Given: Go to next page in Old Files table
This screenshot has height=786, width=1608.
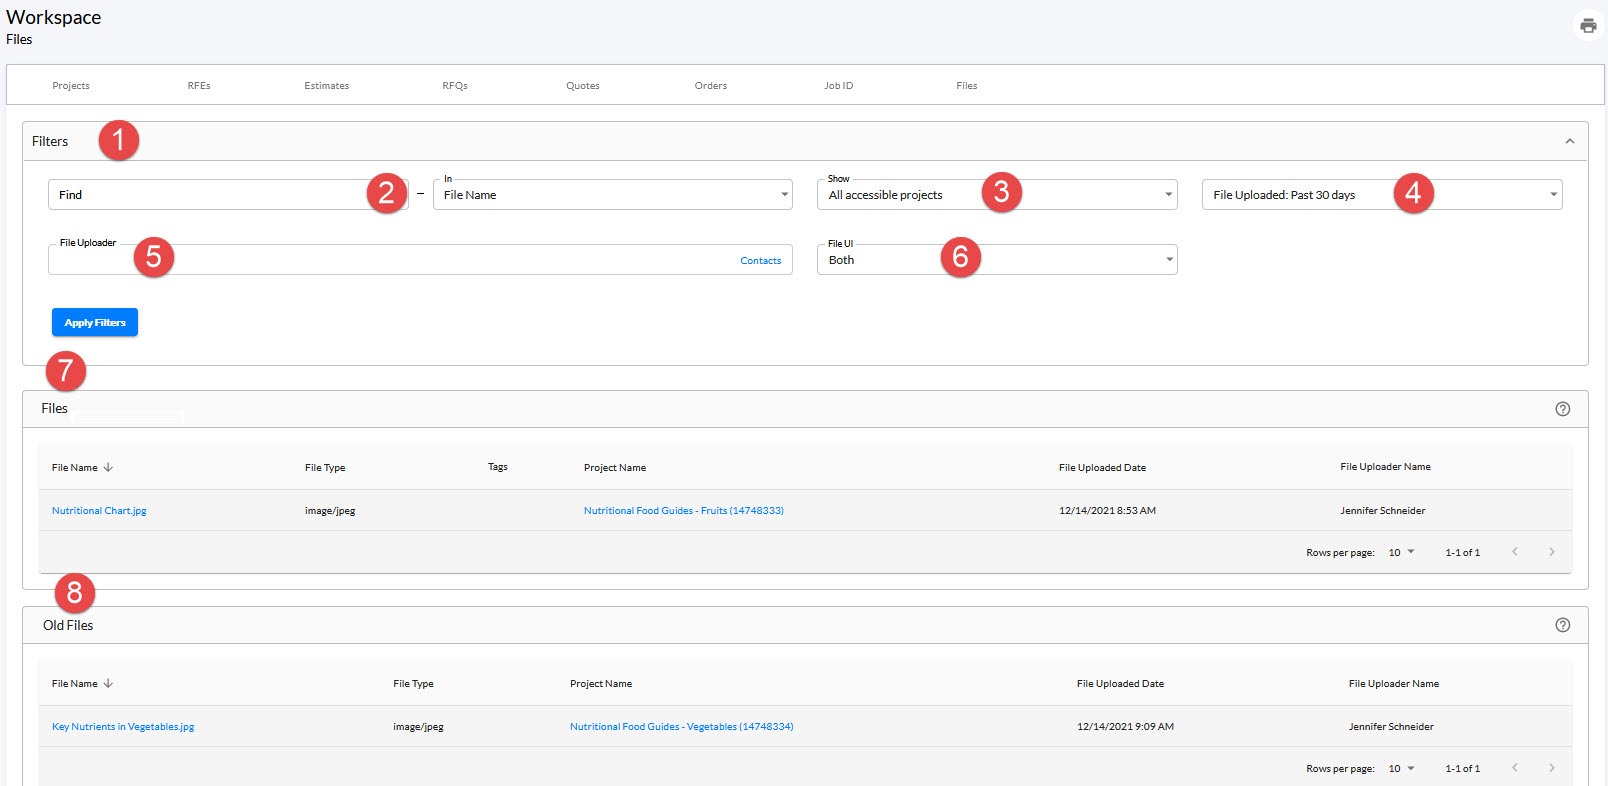Looking at the screenshot, I should pos(1552,768).
